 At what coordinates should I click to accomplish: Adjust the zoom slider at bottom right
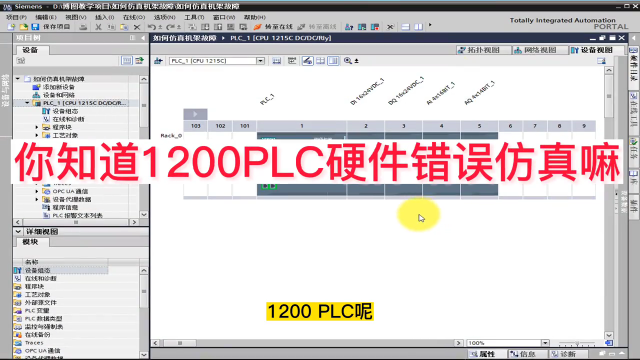point(577,343)
